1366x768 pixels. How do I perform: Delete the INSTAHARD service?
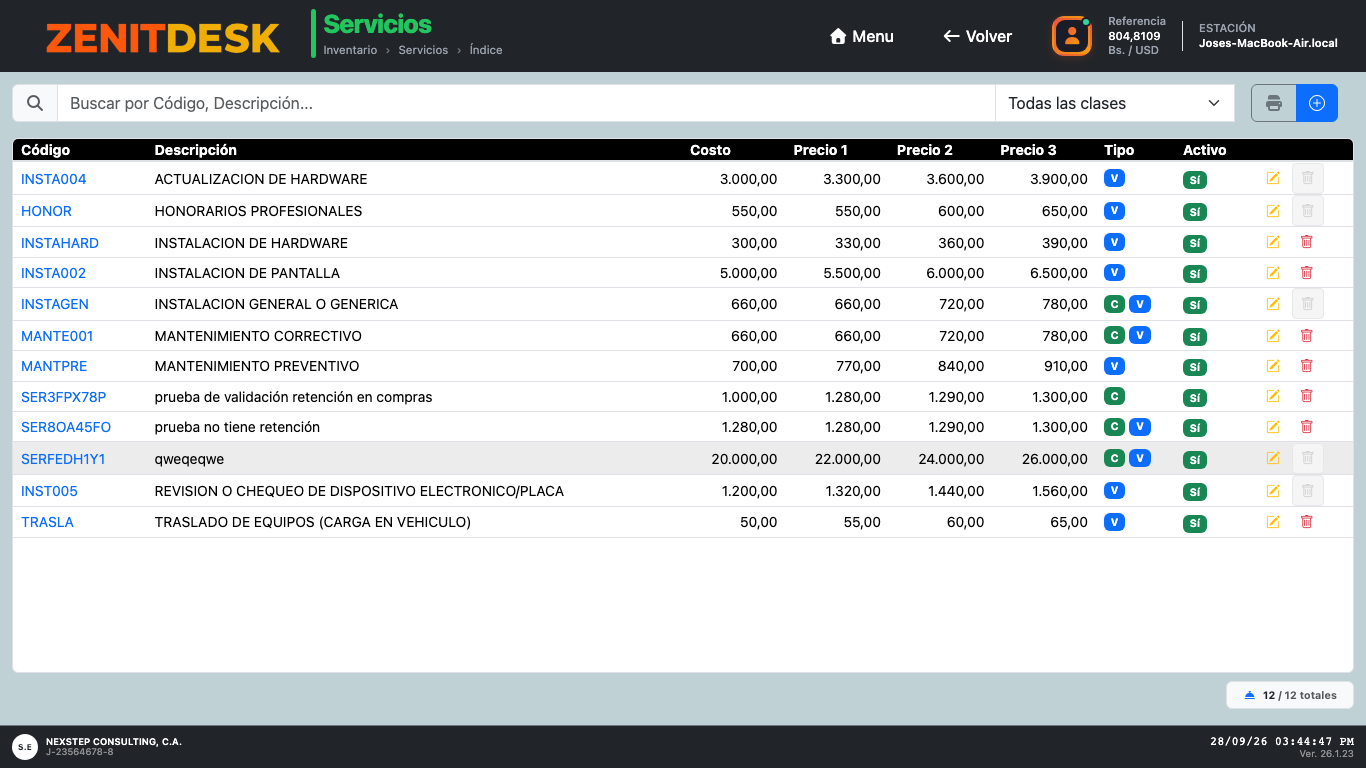tap(1306, 242)
